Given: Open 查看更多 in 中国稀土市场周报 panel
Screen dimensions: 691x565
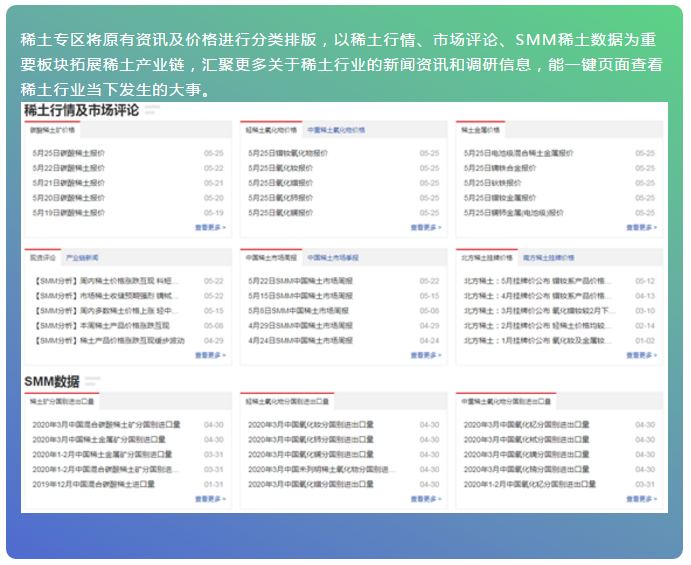Looking at the screenshot, I should (426, 355).
